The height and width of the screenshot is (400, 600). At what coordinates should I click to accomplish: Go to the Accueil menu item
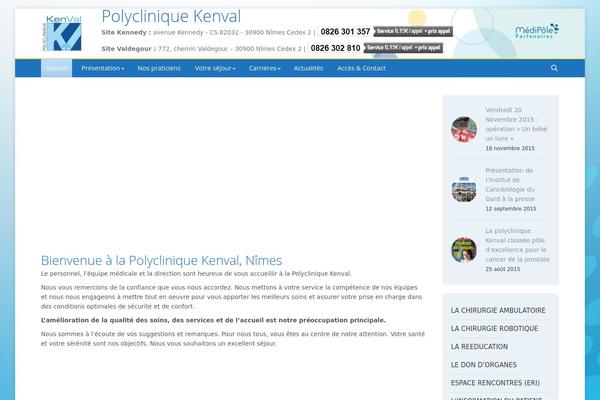point(57,68)
